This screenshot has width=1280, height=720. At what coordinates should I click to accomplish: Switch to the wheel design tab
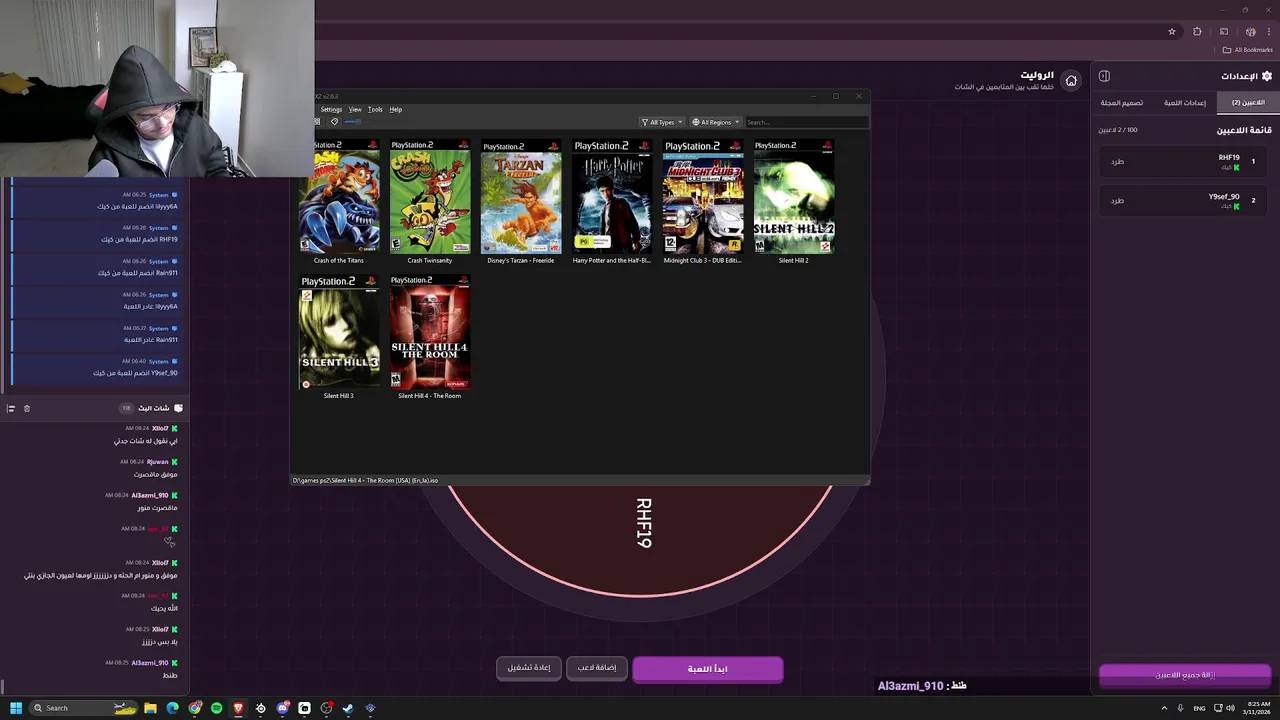coord(1122,103)
